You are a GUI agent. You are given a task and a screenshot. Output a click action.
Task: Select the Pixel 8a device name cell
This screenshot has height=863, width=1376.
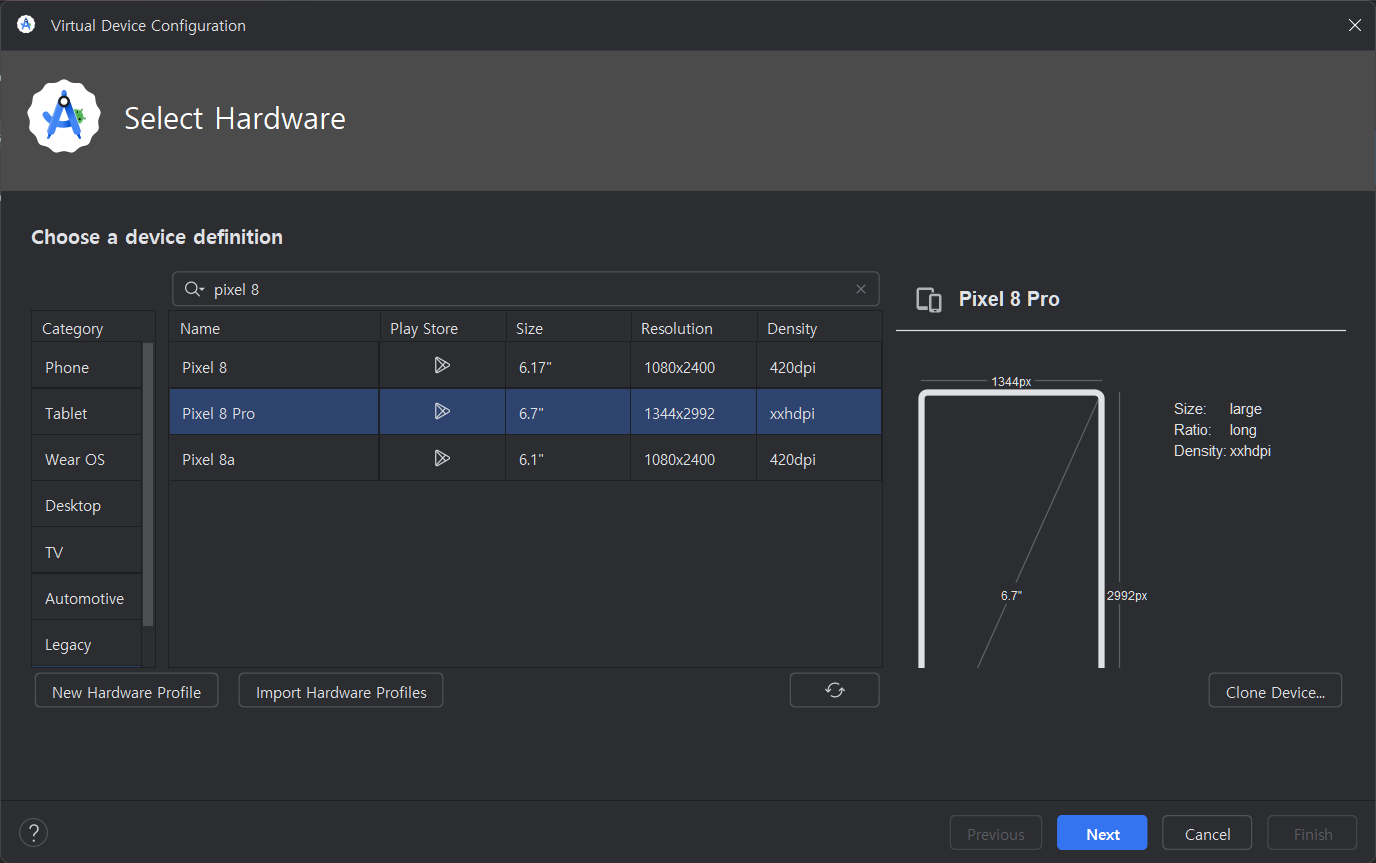click(x=274, y=459)
